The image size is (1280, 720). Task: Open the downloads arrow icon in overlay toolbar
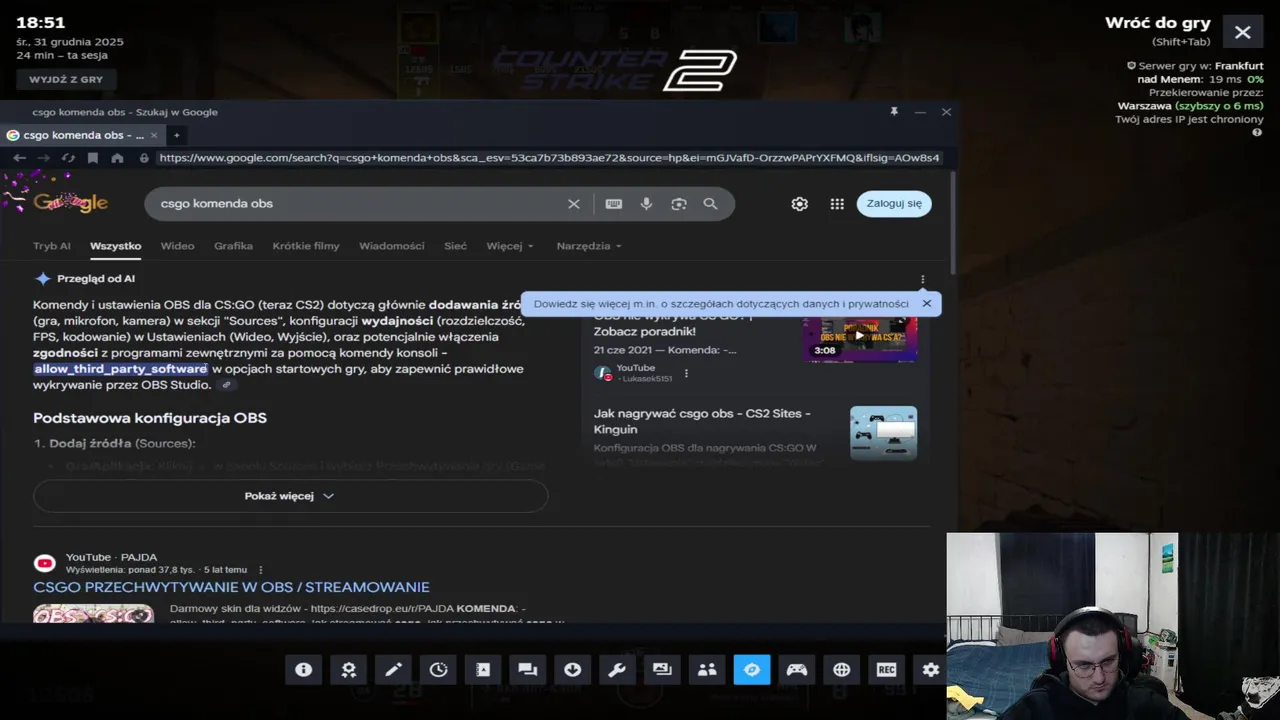coord(573,670)
